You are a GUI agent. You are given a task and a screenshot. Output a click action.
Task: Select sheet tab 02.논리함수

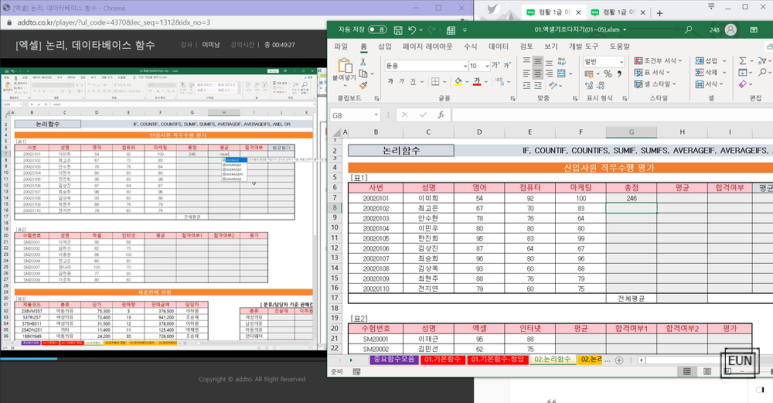pos(552,360)
